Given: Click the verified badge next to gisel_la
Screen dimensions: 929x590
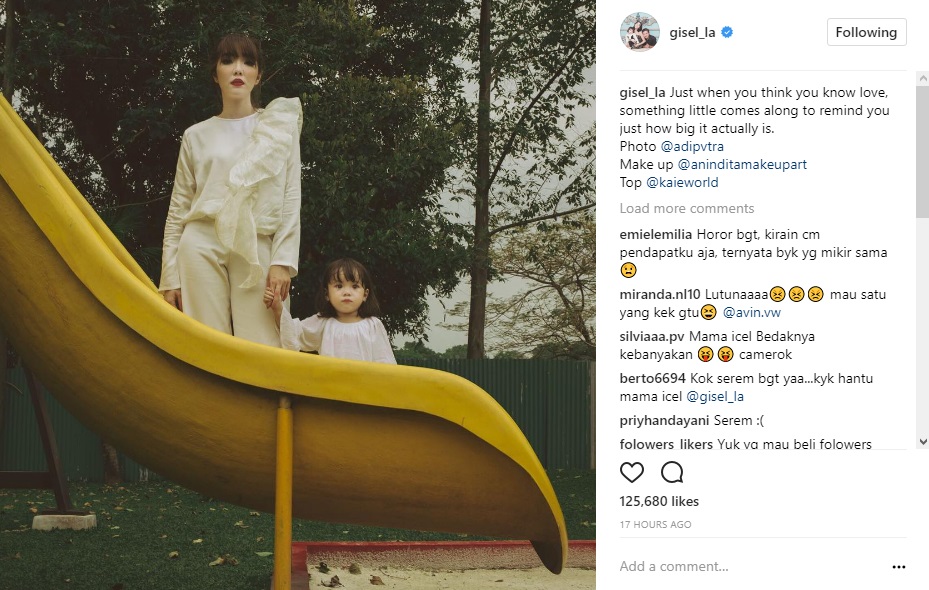Looking at the screenshot, I should click(727, 33).
